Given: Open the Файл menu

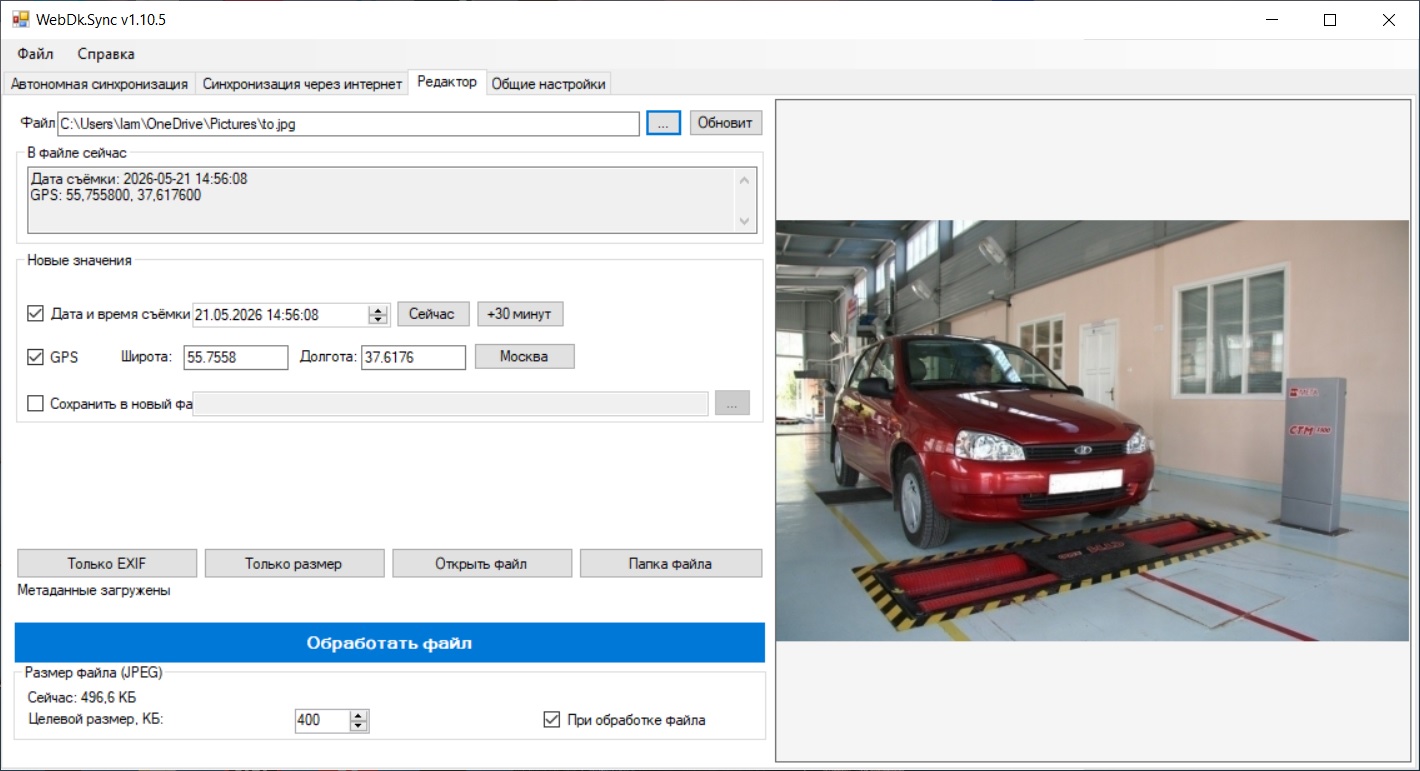Looking at the screenshot, I should click(35, 54).
